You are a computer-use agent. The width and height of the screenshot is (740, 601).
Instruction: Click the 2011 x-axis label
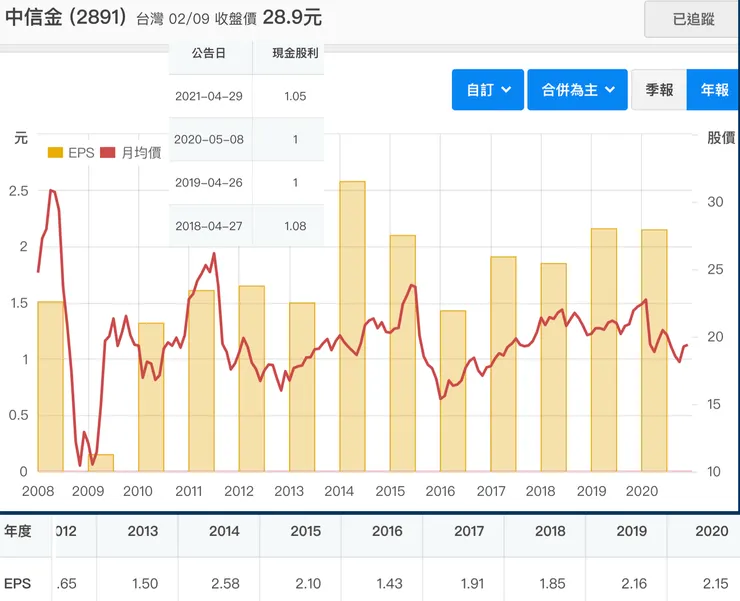188,491
